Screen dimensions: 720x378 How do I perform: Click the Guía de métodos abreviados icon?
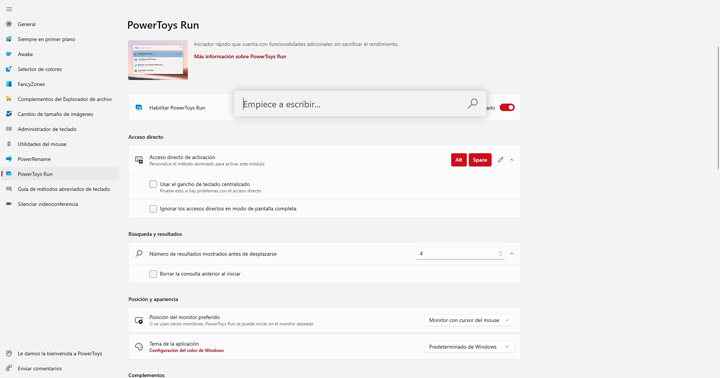coord(9,189)
